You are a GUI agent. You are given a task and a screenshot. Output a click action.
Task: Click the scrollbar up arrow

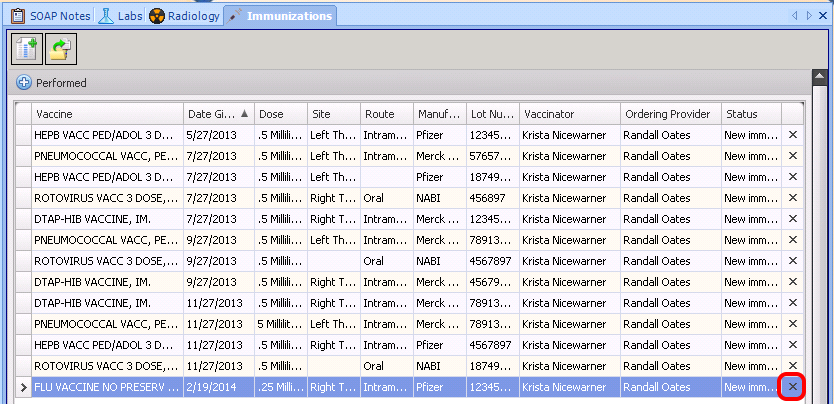820,78
